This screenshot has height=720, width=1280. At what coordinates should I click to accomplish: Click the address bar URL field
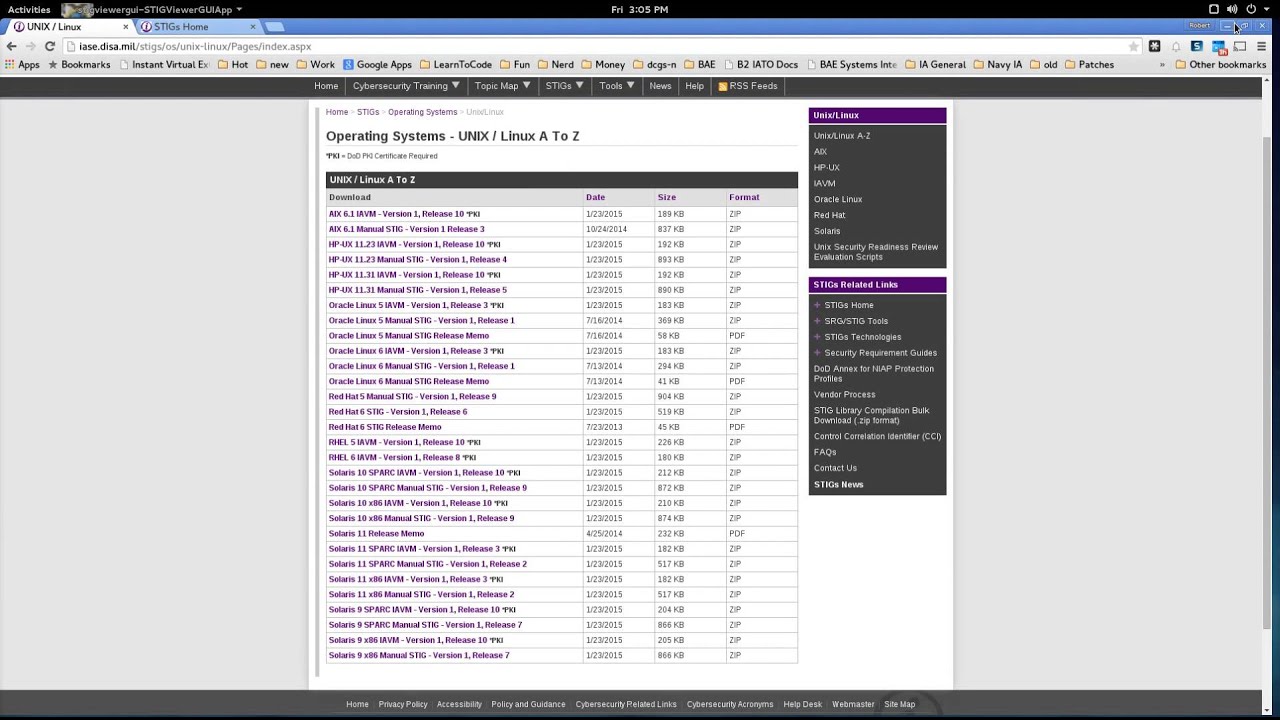pyautogui.click(x=600, y=46)
